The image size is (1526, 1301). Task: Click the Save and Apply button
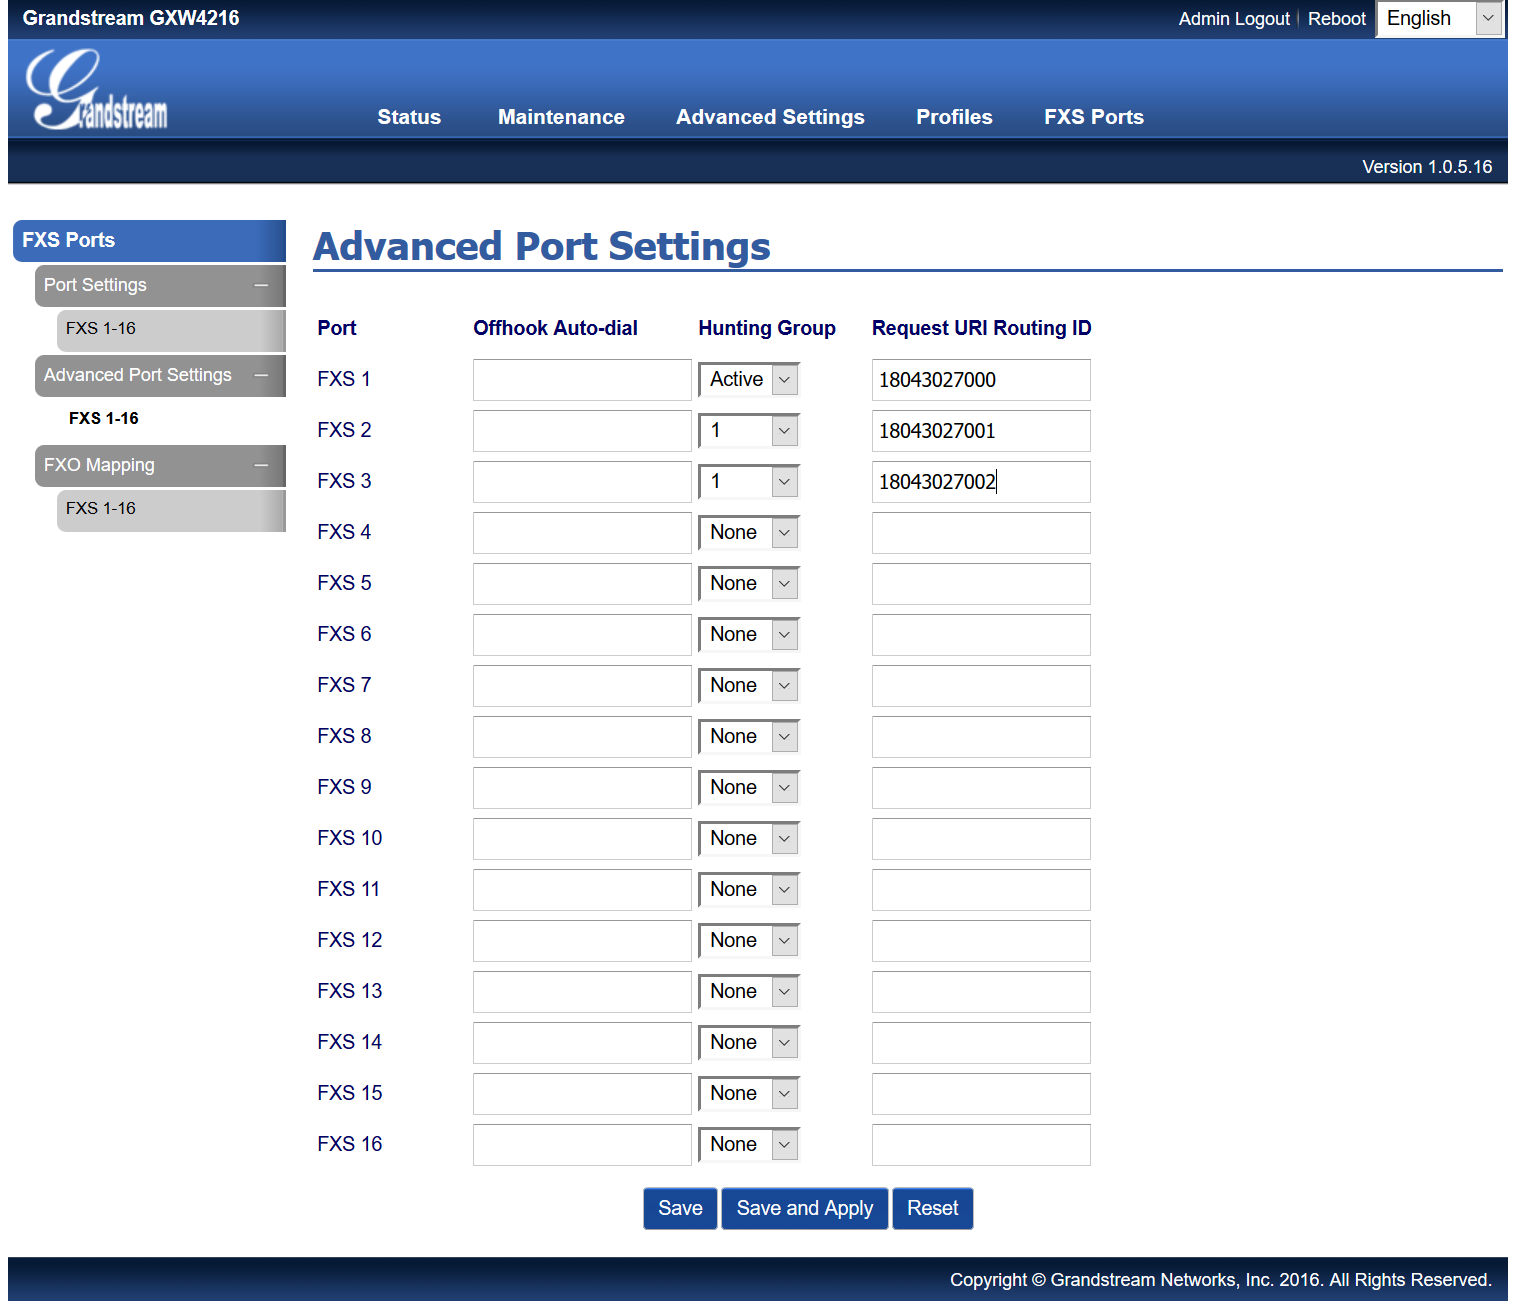(804, 1208)
